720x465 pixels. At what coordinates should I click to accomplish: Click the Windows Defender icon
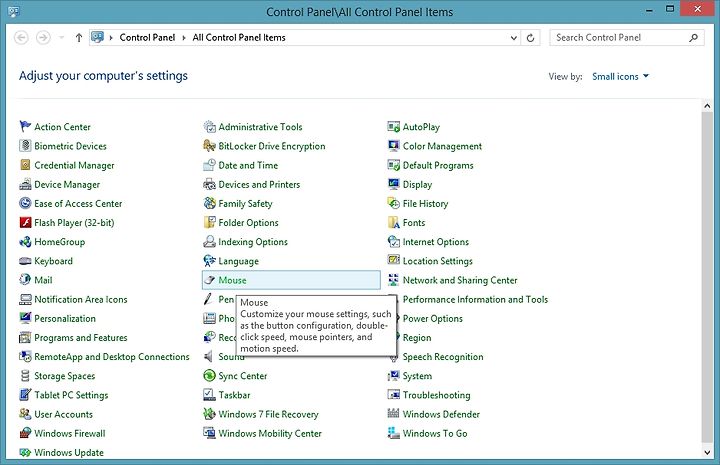tap(394, 414)
